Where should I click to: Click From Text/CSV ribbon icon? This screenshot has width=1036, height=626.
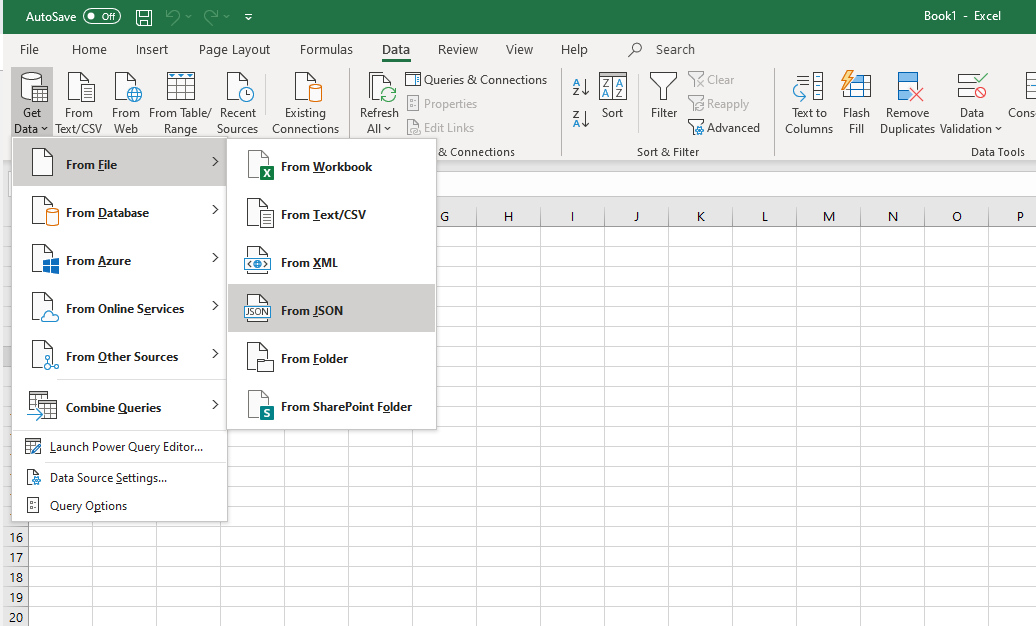(x=79, y=102)
